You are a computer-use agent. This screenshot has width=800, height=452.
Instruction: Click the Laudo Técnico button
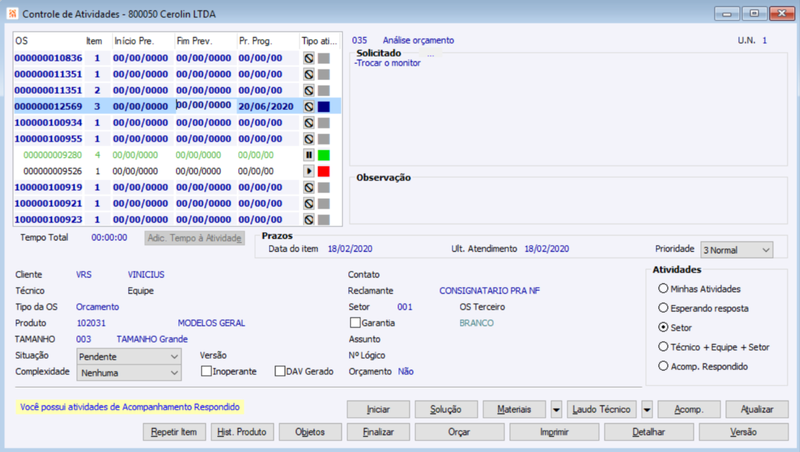click(602, 409)
